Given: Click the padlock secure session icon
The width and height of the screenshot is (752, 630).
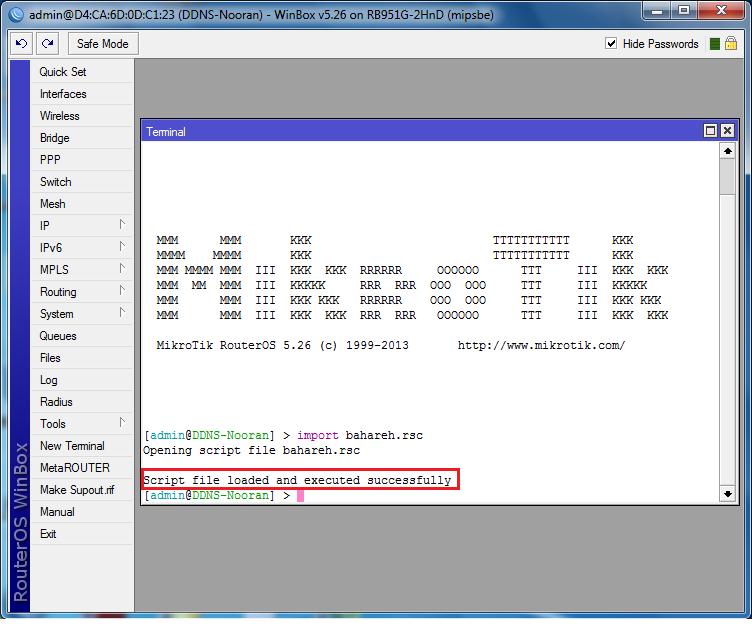Looking at the screenshot, I should [x=730, y=43].
